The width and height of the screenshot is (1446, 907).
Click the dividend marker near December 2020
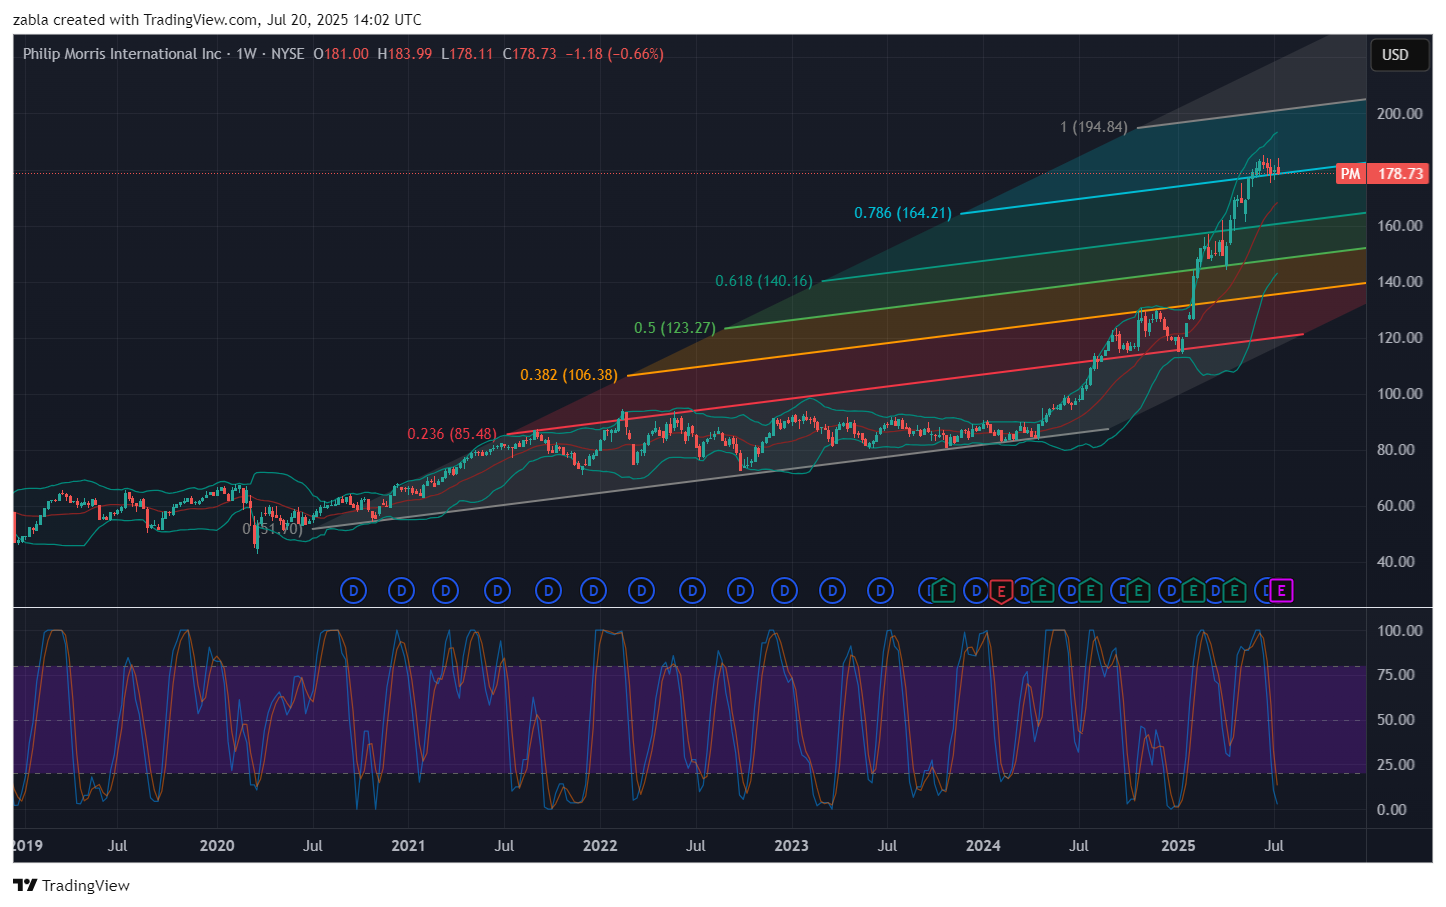[x=401, y=591]
